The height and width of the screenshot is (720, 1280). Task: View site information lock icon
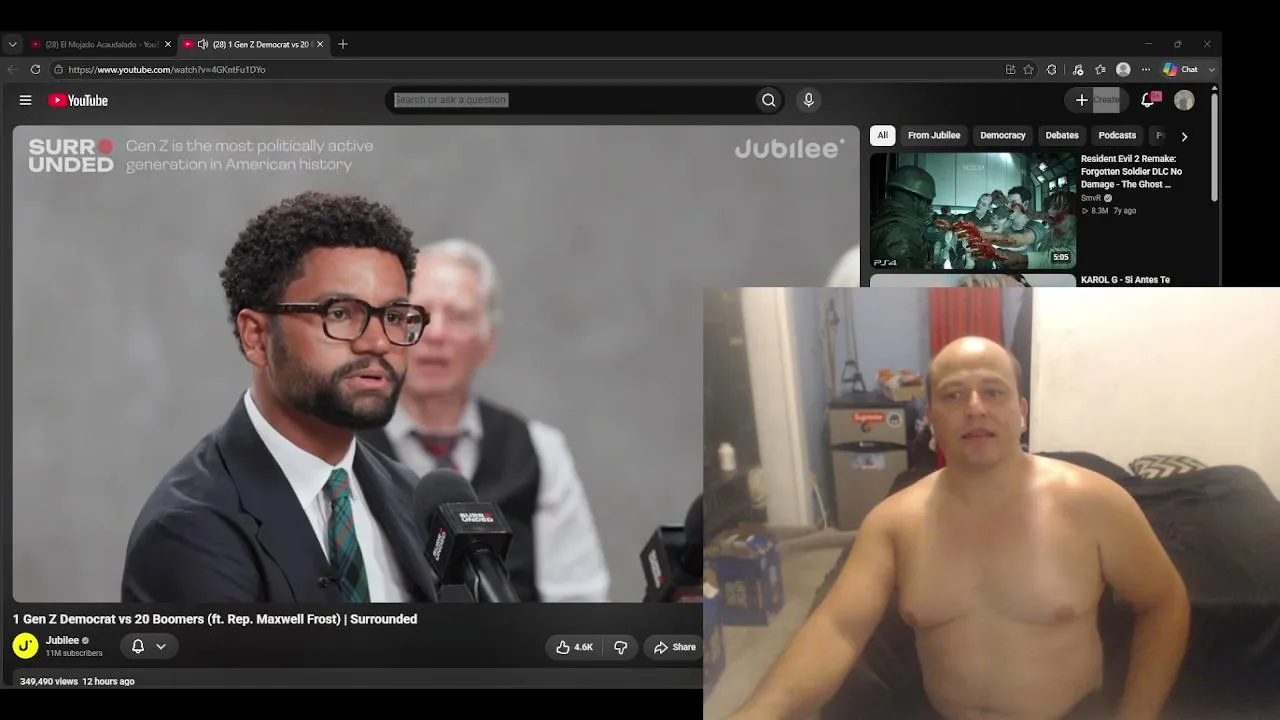[58, 70]
